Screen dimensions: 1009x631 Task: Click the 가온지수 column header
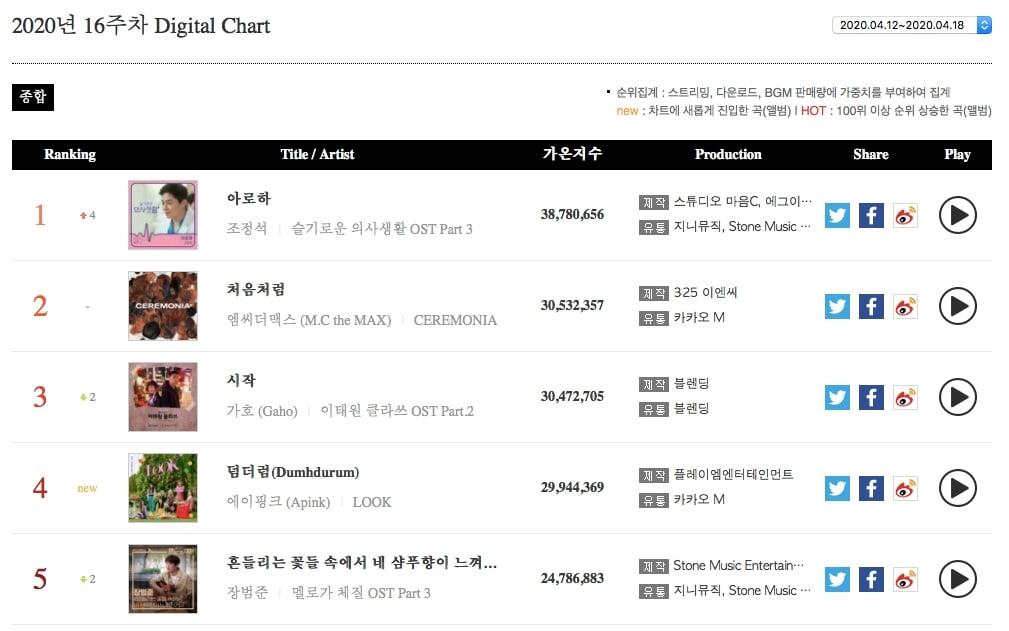coord(572,154)
